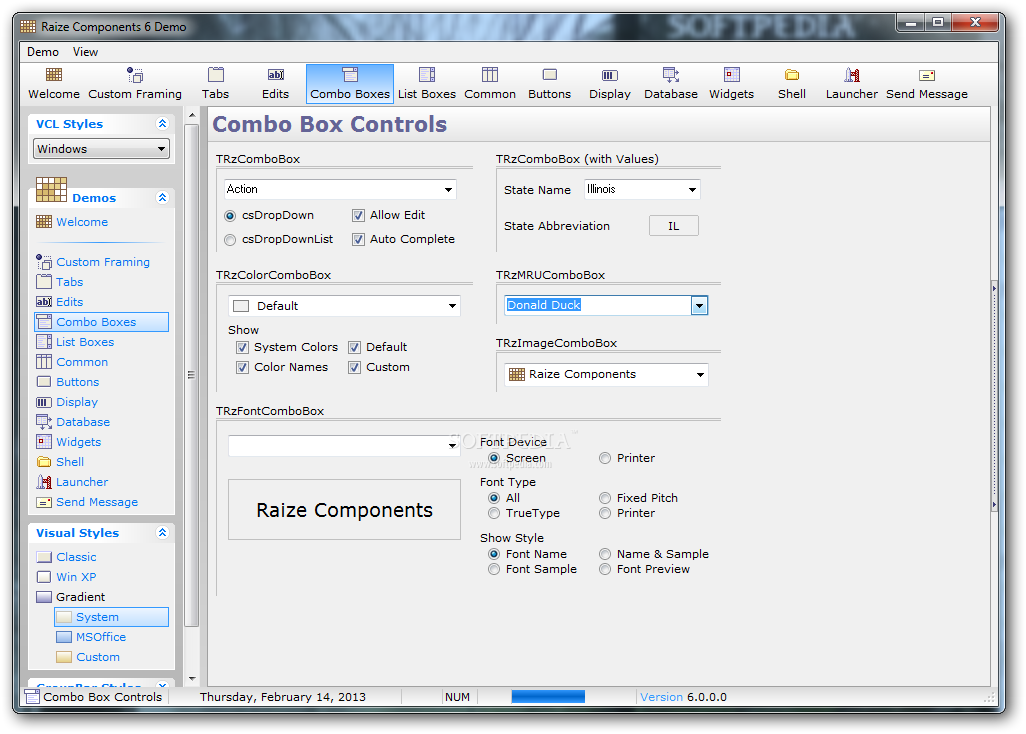Open the Shell toolbar icon
The height and width of the screenshot is (734, 1026).
click(x=792, y=75)
